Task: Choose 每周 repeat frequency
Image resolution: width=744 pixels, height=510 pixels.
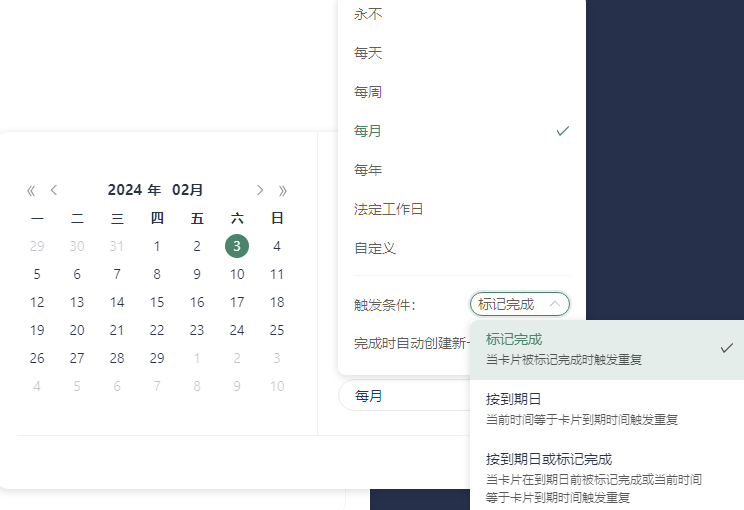Action: (368, 92)
